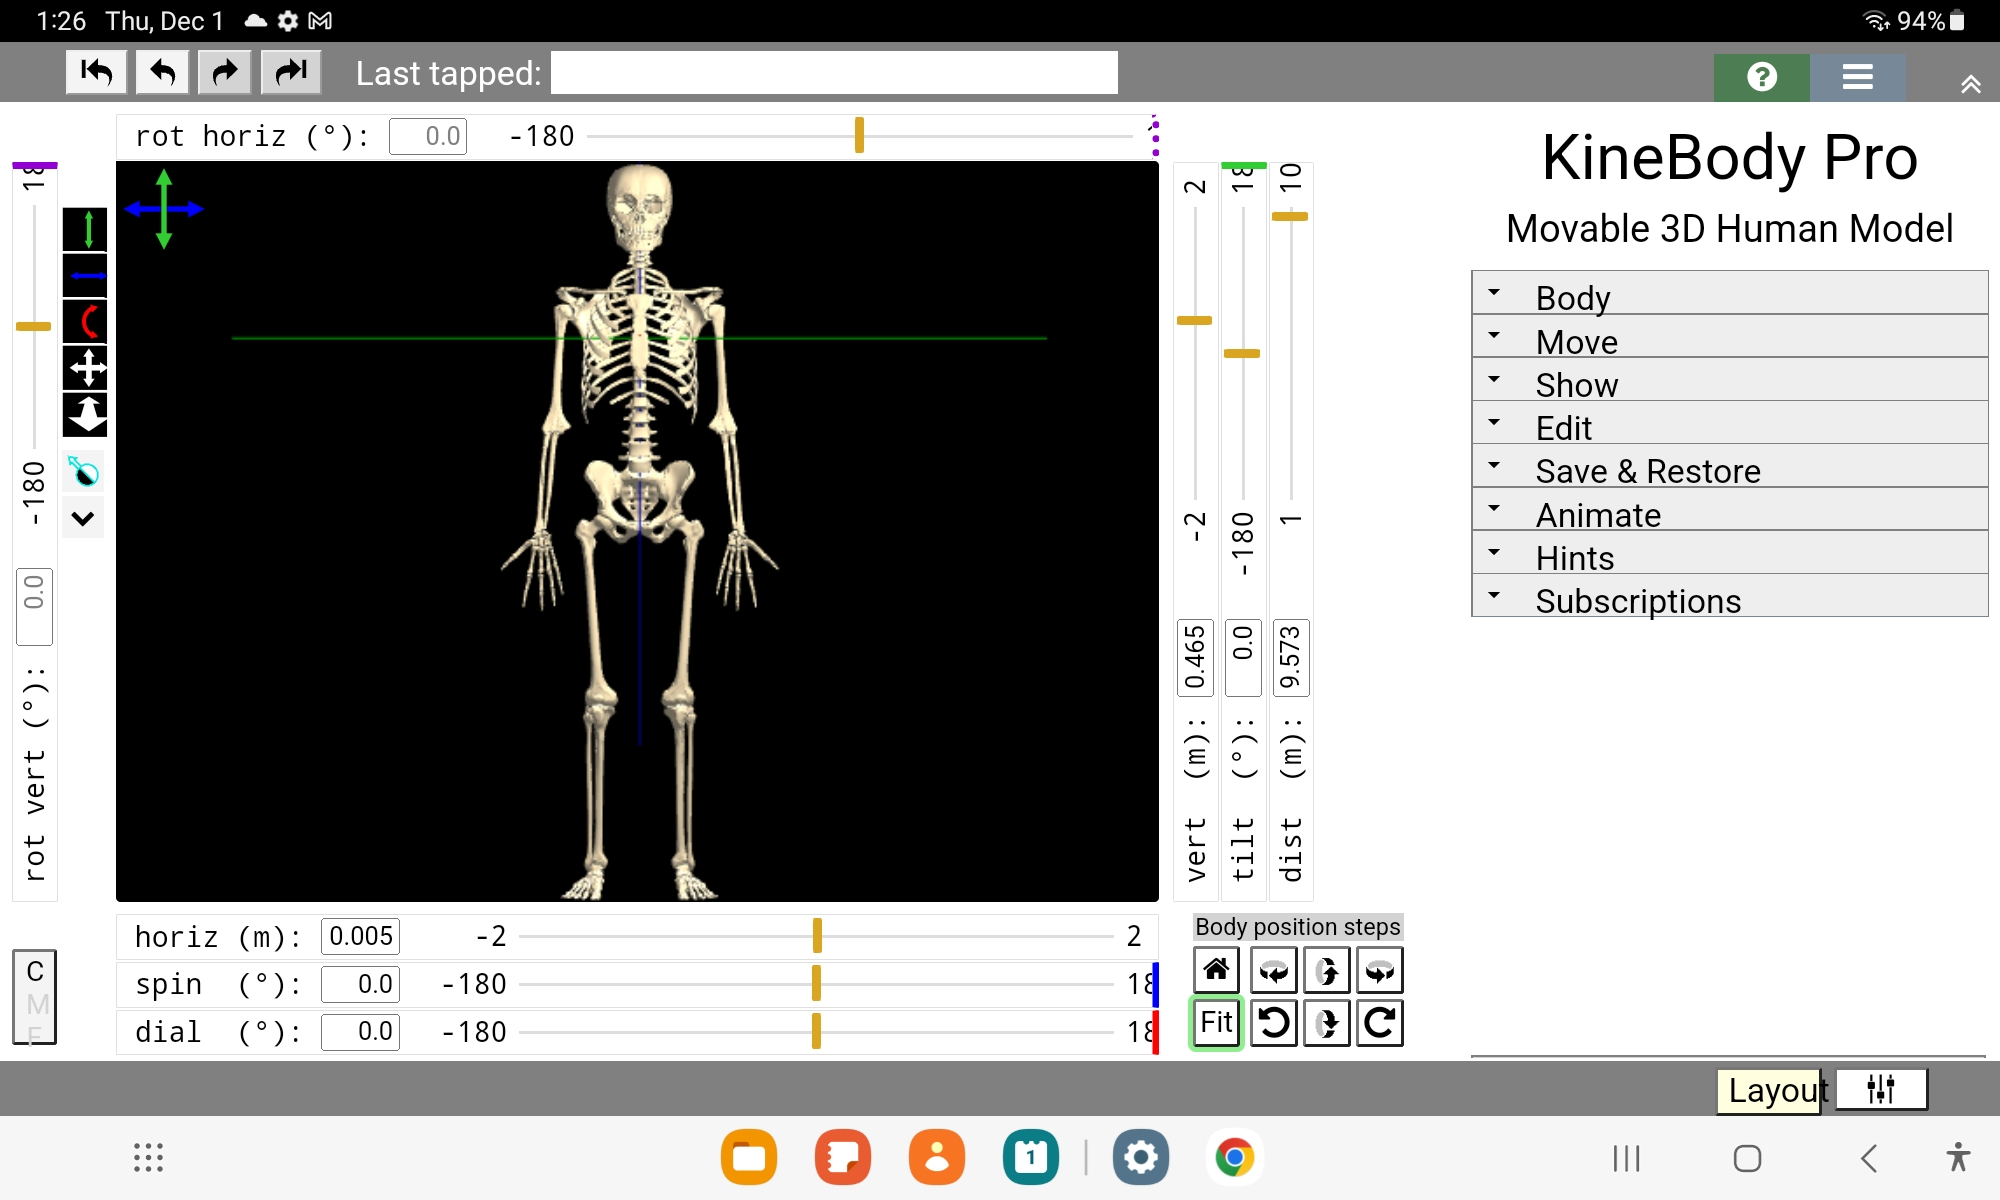Viewport: 2000px width, 1200px height.
Task: Click the rot vert value input field
Action: click(x=34, y=606)
